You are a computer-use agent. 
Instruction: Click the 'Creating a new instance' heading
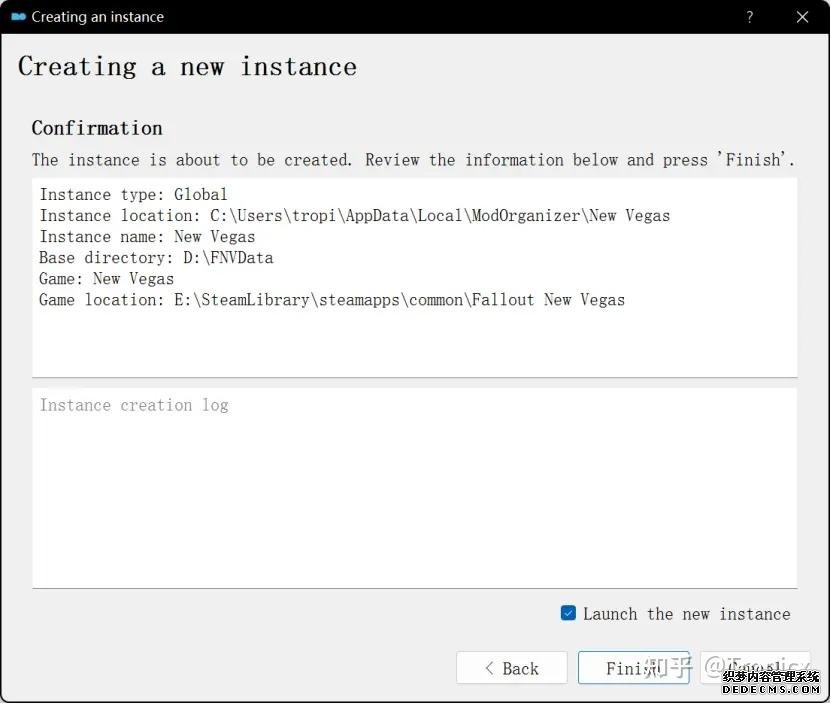tap(187, 67)
